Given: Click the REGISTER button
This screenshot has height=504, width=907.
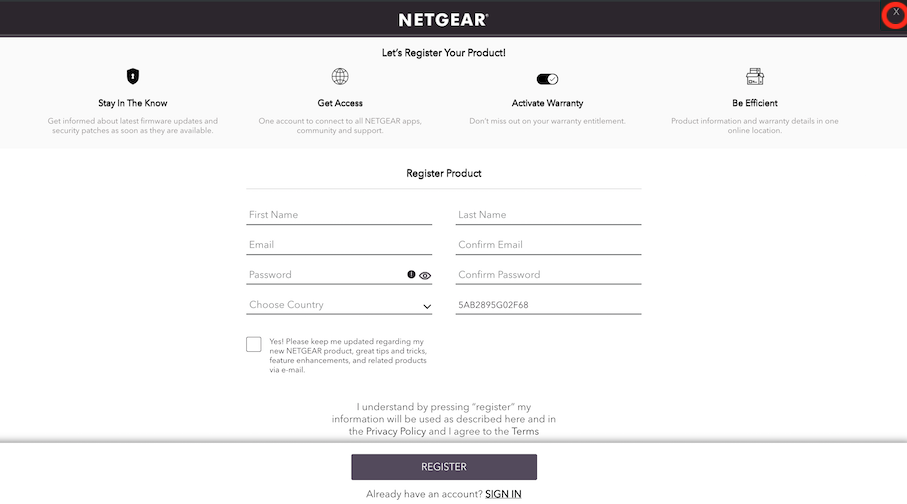Looking at the screenshot, I should coord(444,467).
